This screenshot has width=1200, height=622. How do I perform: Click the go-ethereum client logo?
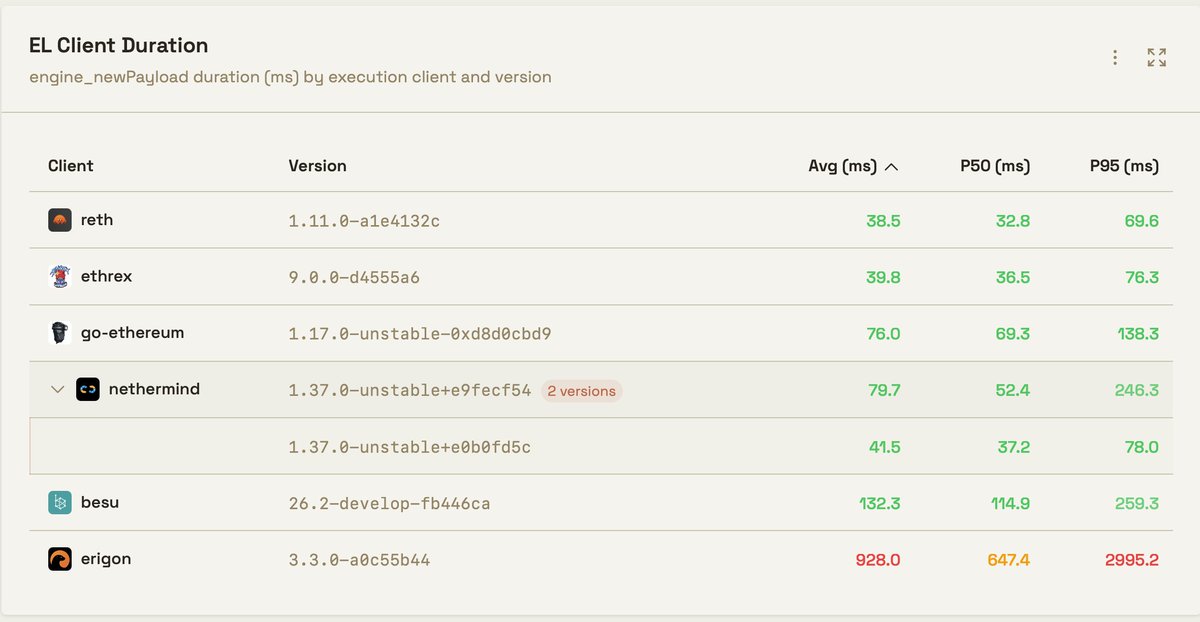(60, 333)
